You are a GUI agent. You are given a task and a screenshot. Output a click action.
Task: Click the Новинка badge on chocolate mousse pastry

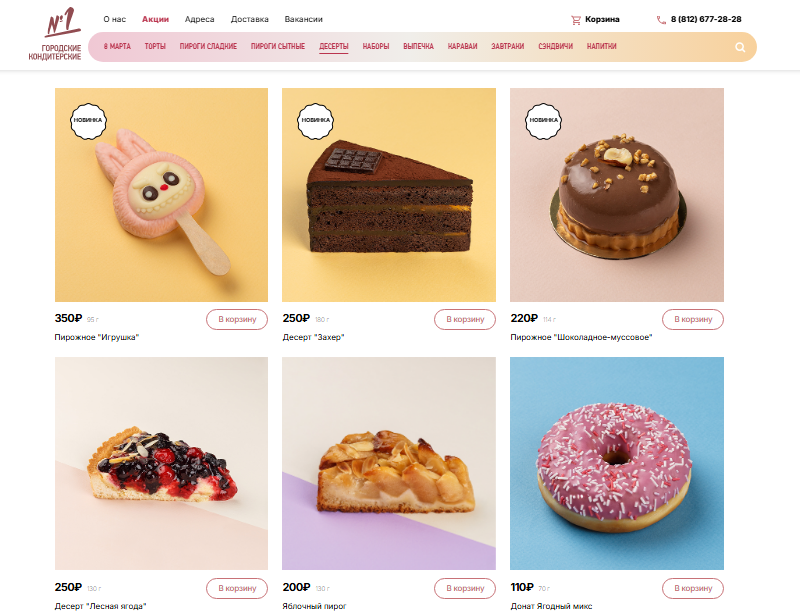coord(543,121)
